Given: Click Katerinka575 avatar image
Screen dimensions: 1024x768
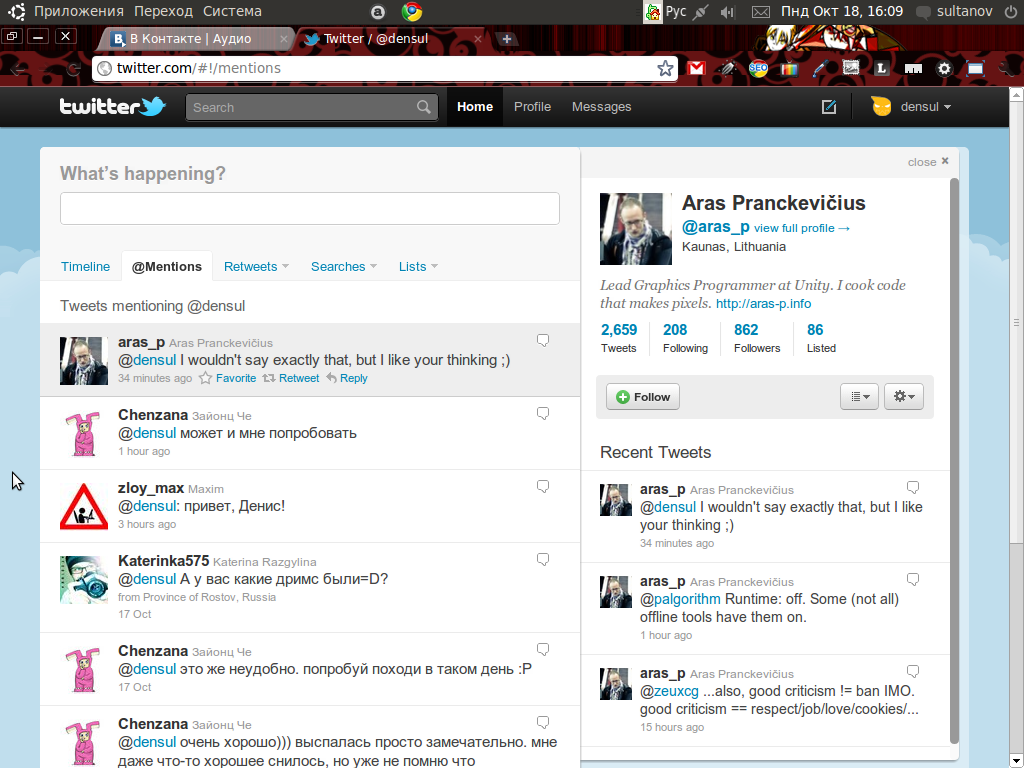Looking at the screenshot, I should point(84,579).
